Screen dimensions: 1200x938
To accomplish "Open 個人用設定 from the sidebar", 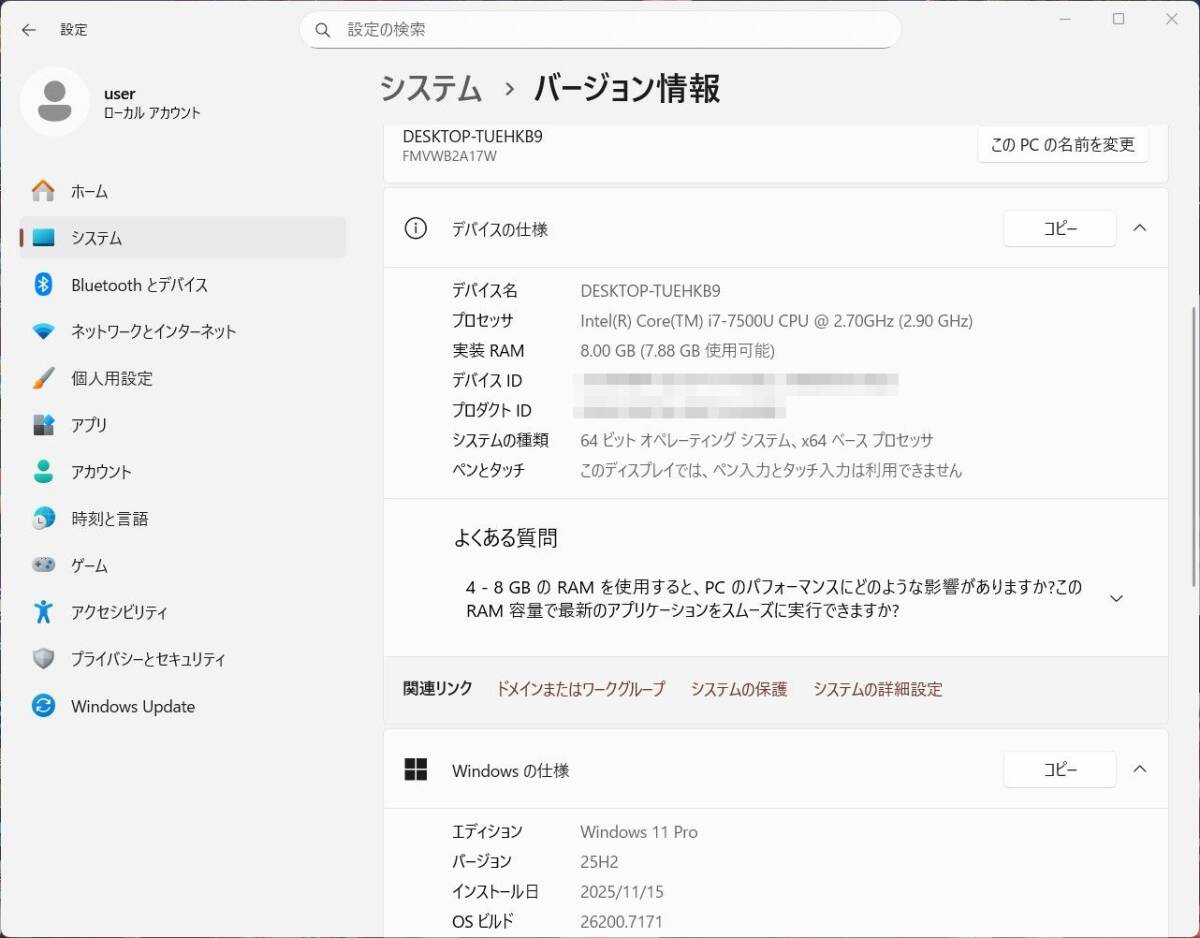I will click(110, 378).
